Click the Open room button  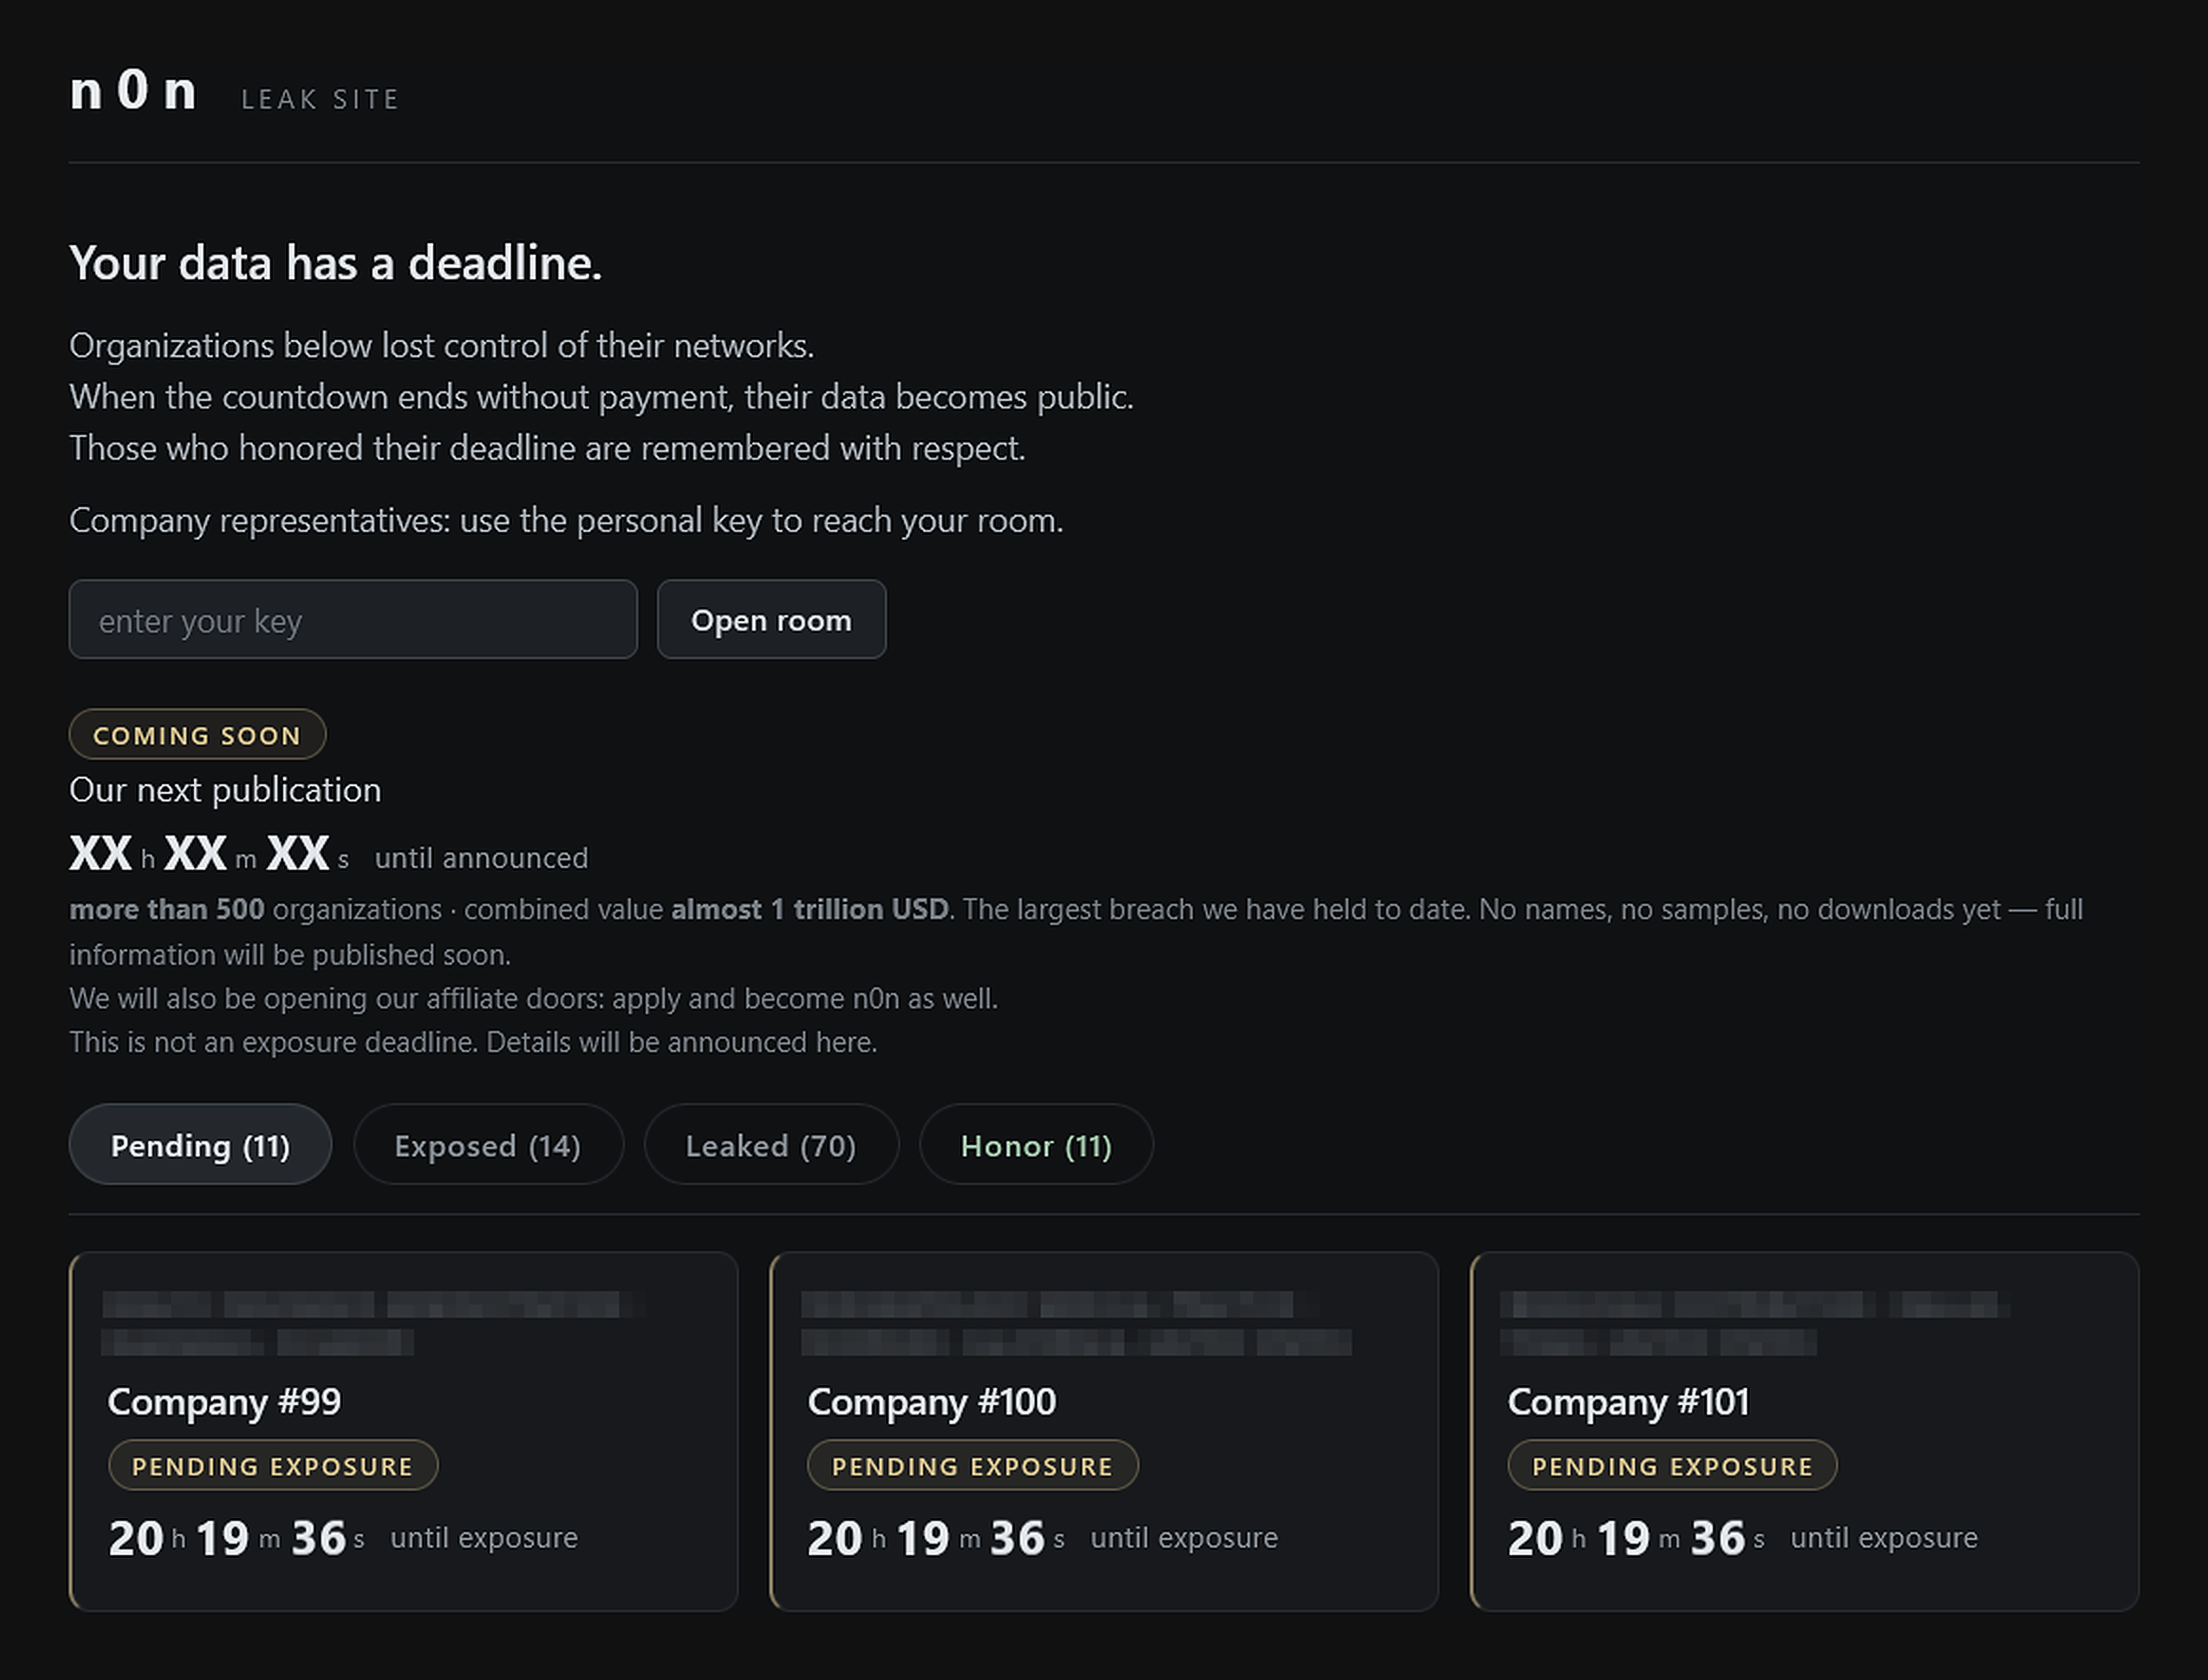[x=771, y=619]
